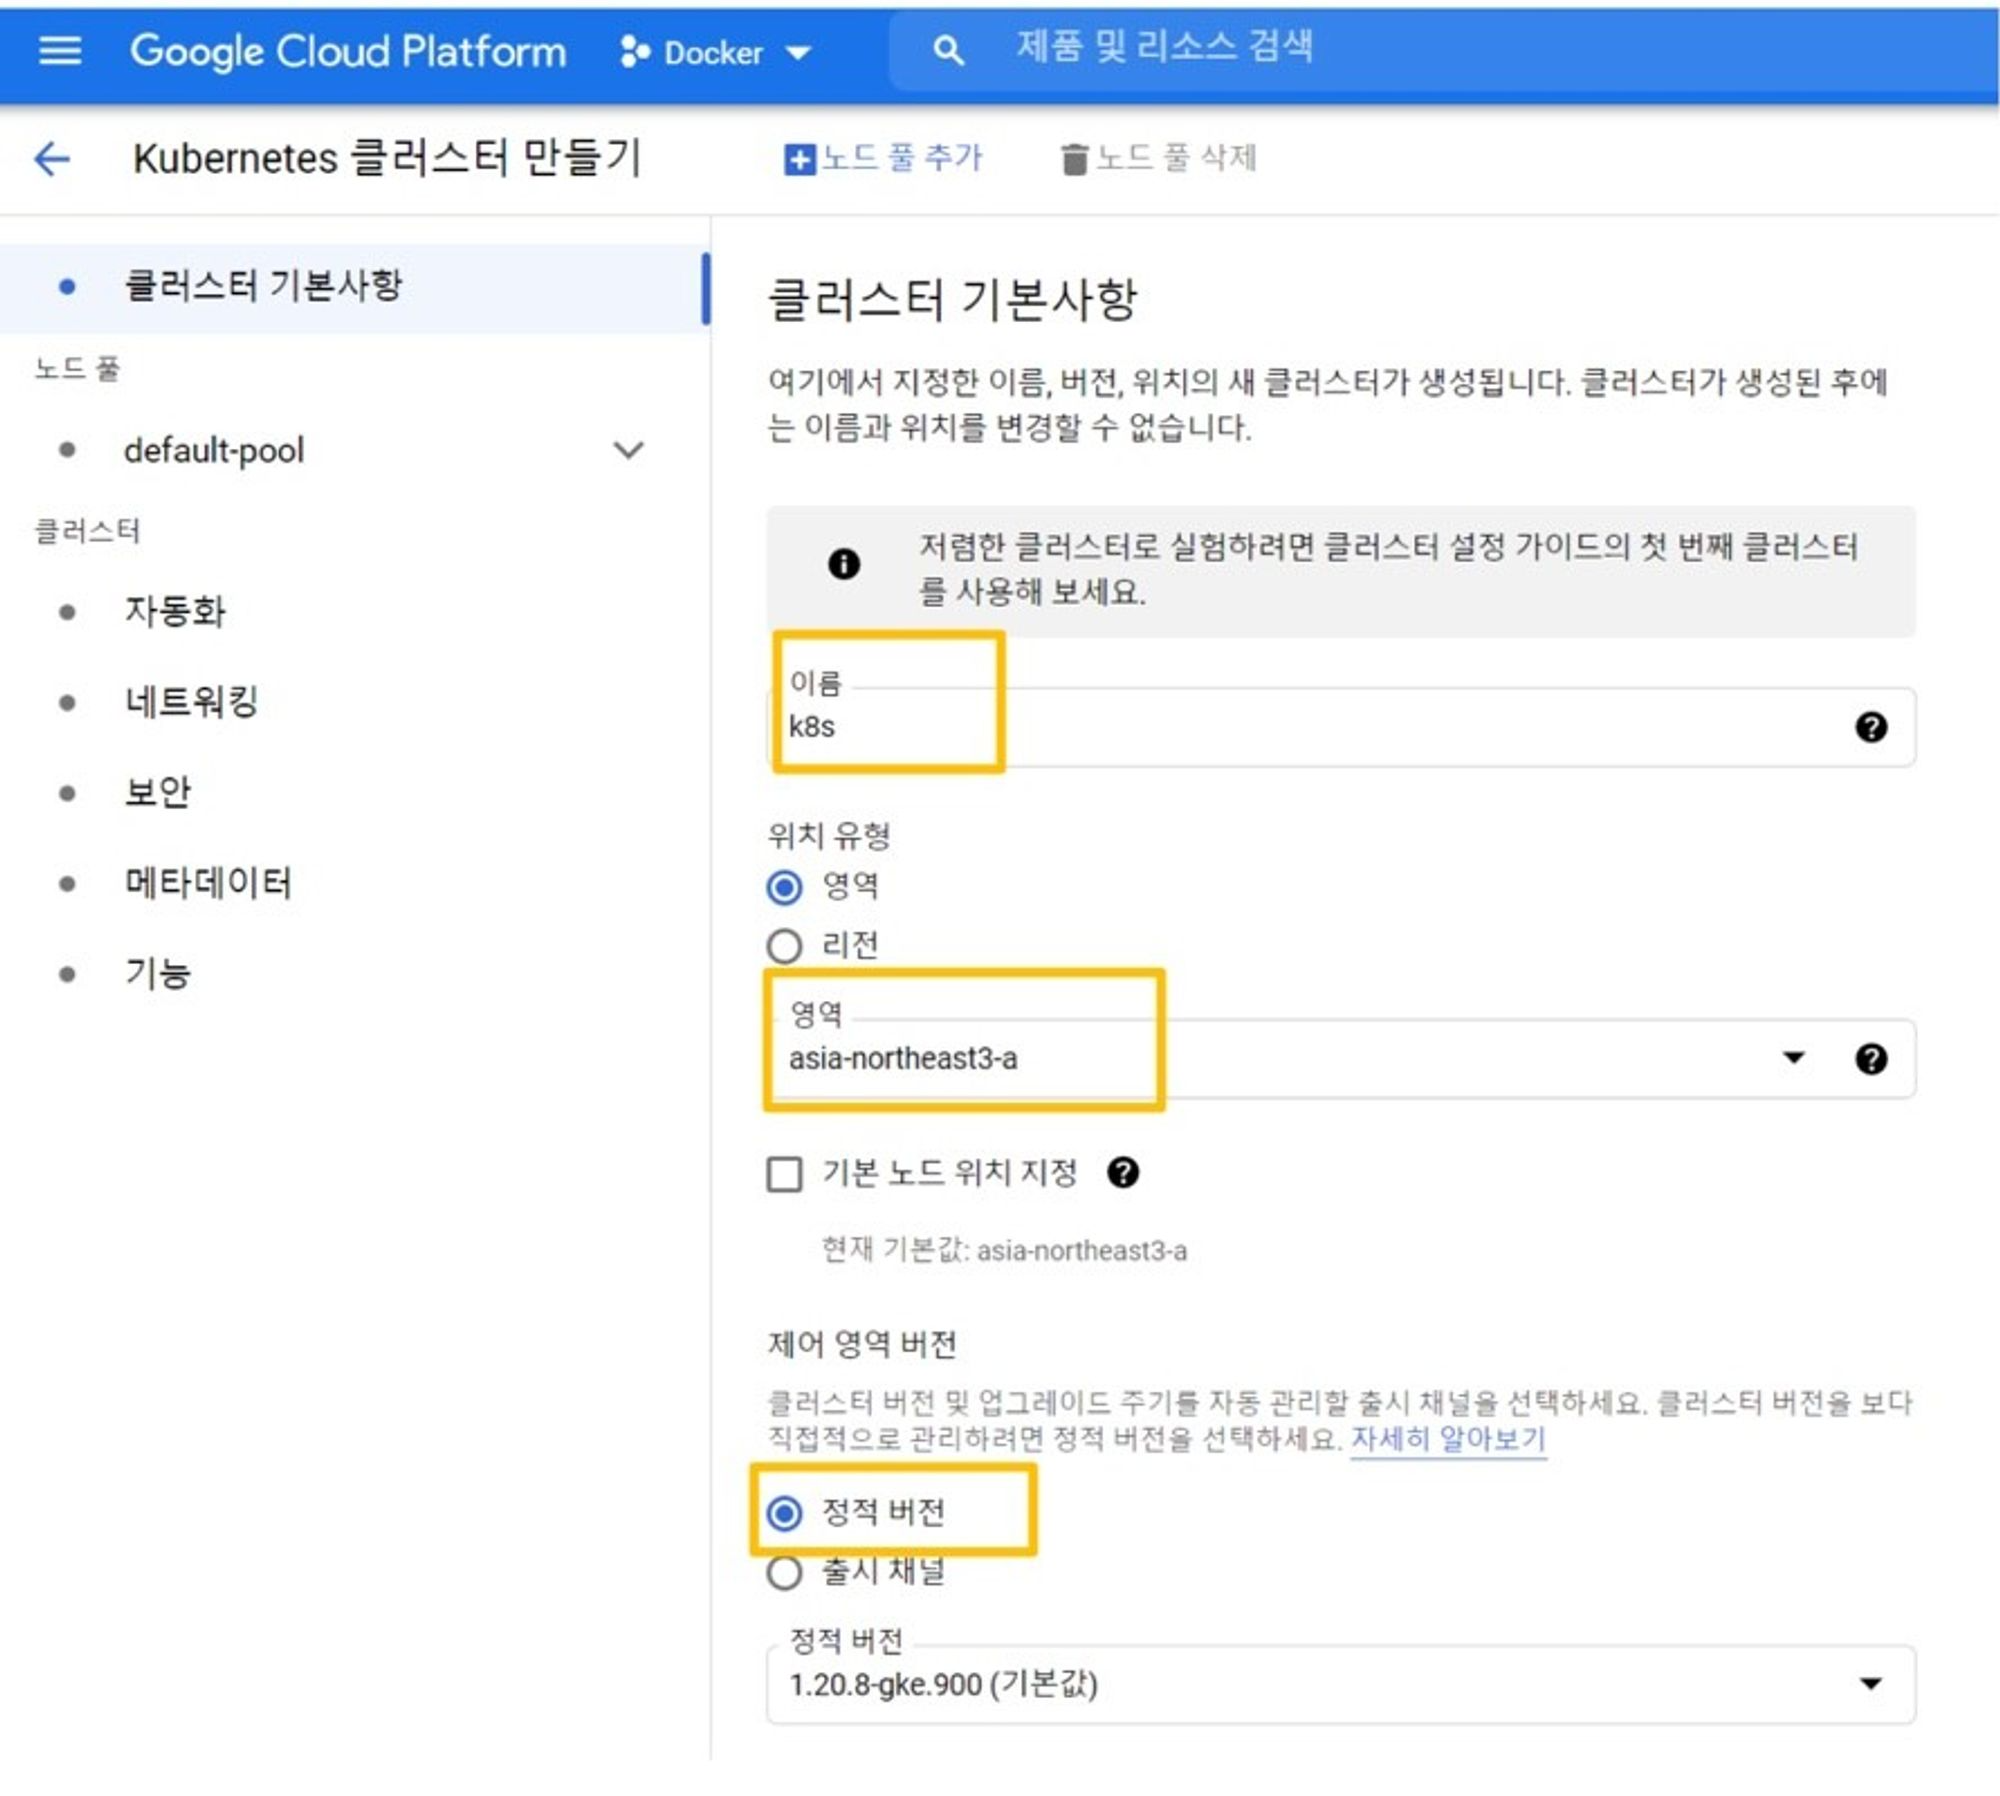Click the 이름 text field containing k8s
This screenshot has width=2000, height=1796.
click(1300, 727)
